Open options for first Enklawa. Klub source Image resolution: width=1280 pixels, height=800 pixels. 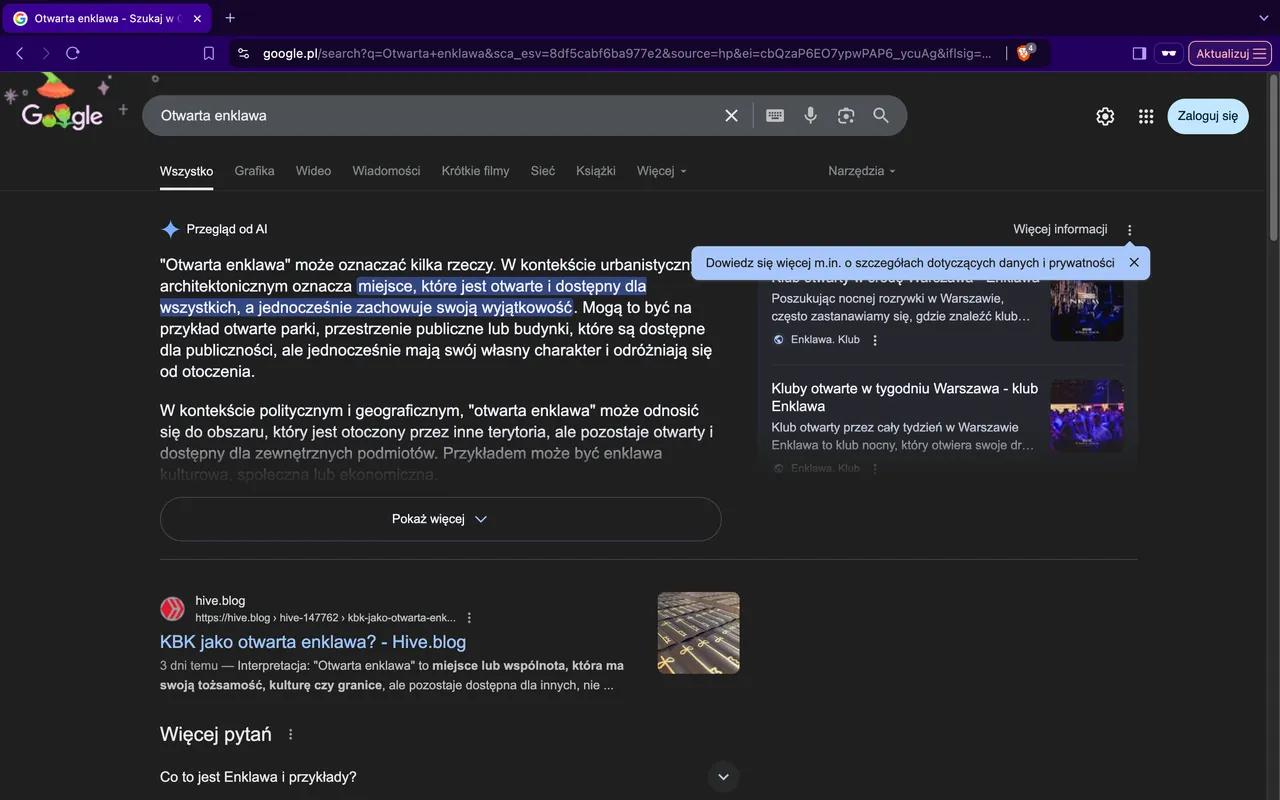point(875,340)
